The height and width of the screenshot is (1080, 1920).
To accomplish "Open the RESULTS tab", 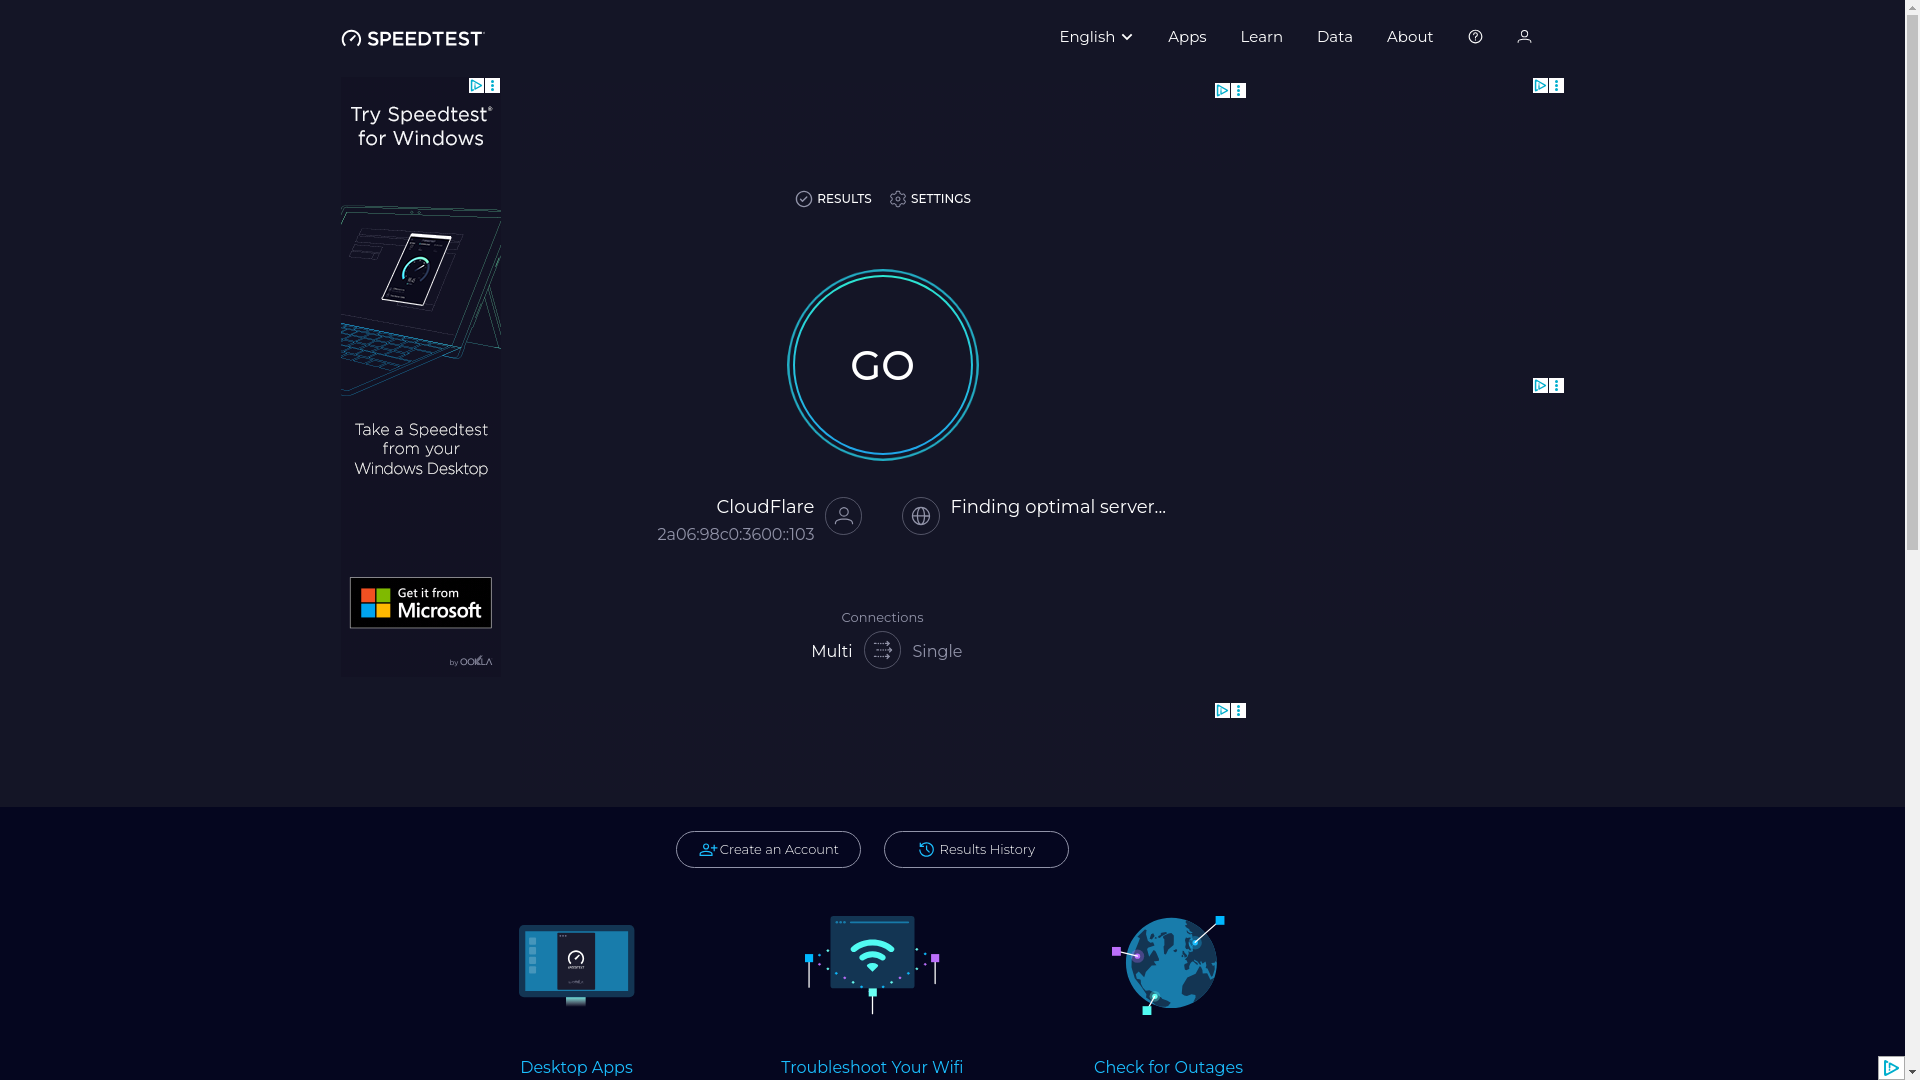I will pyautogui.click(x=833, y=199).
